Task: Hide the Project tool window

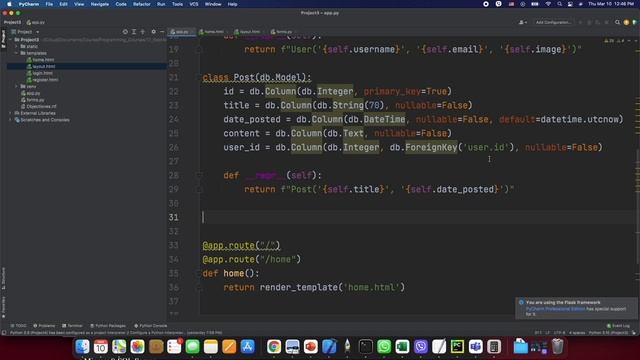Action: (162, 31)
